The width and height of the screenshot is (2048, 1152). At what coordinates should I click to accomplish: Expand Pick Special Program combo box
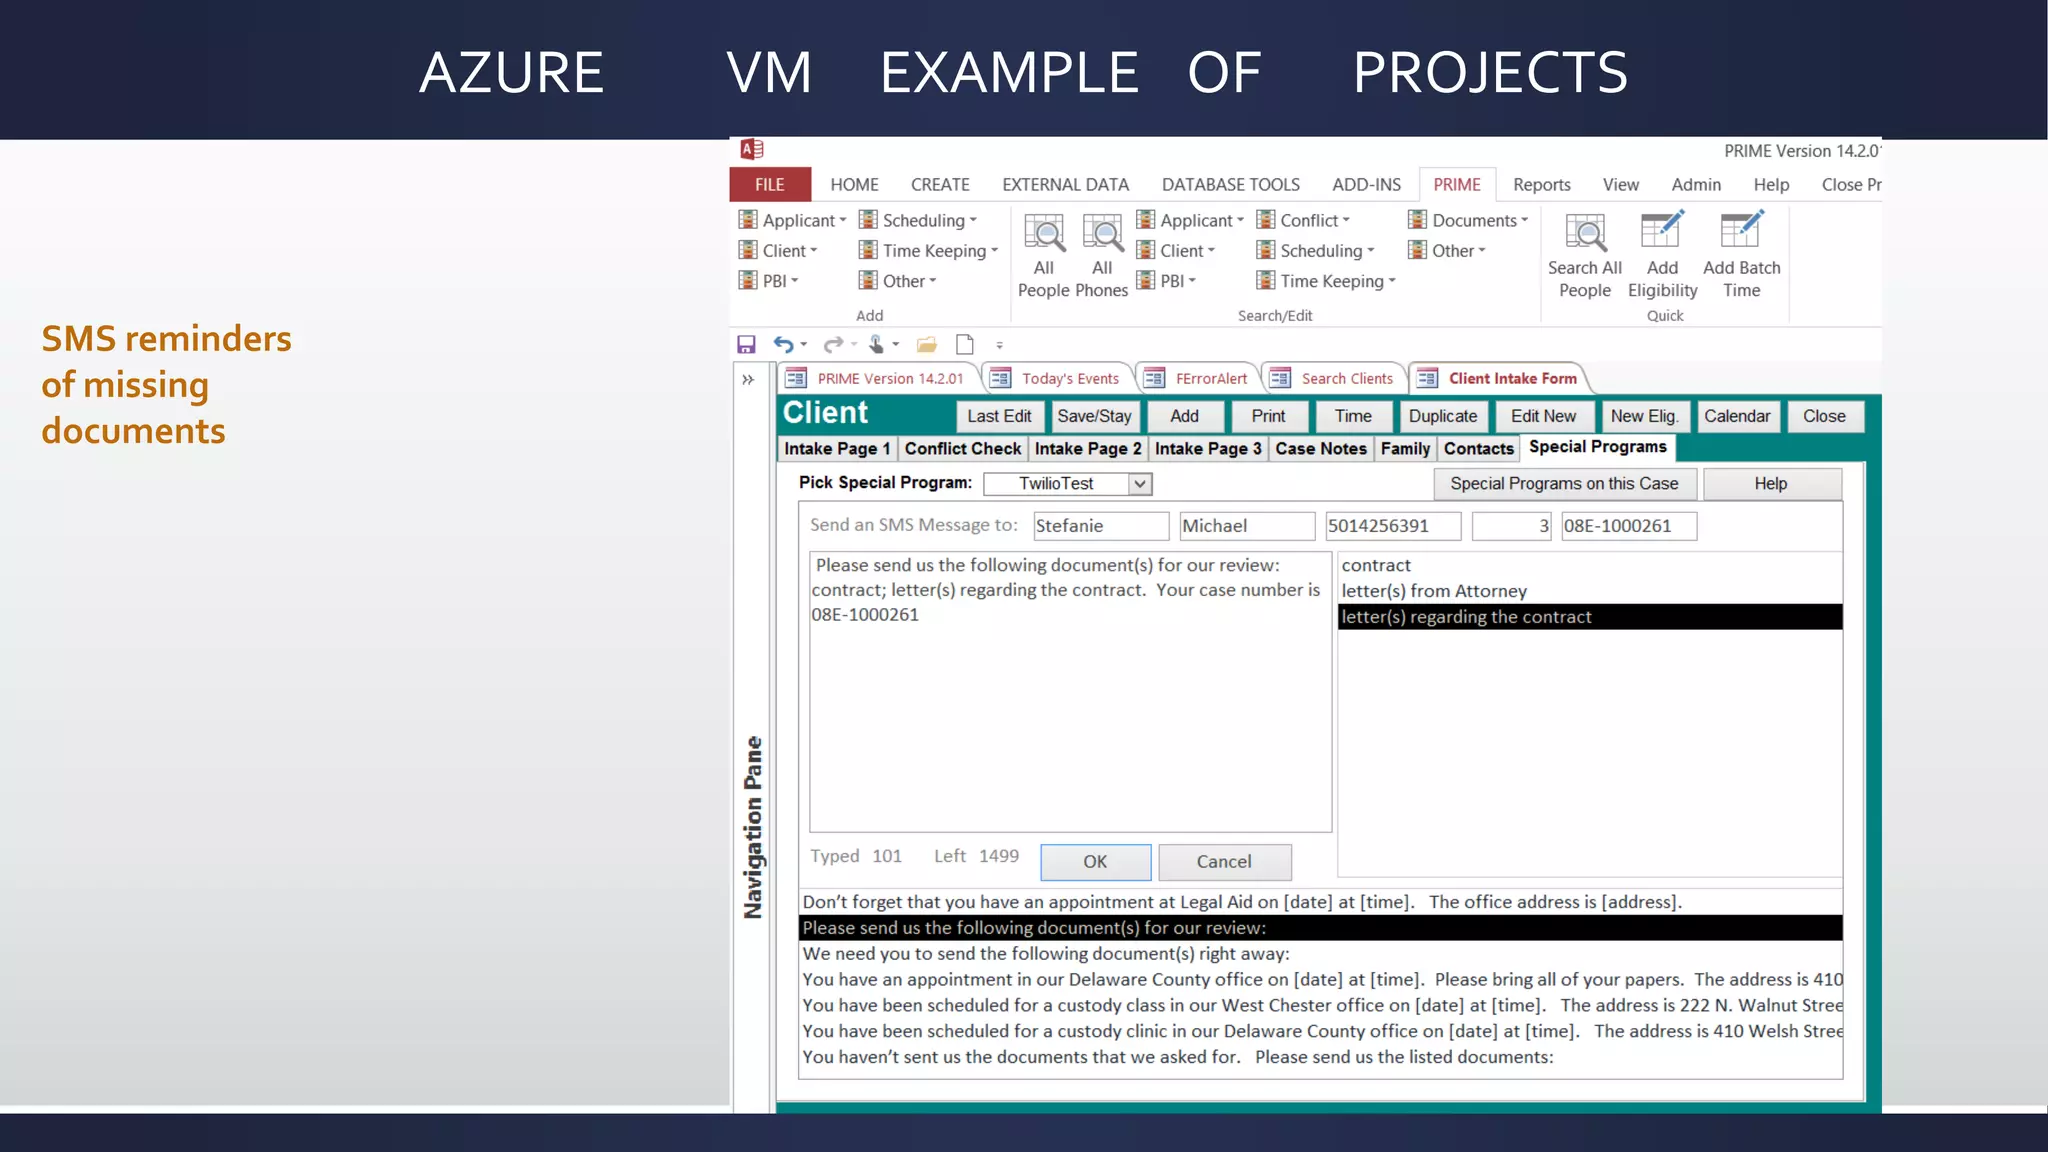pos(1139,484)
